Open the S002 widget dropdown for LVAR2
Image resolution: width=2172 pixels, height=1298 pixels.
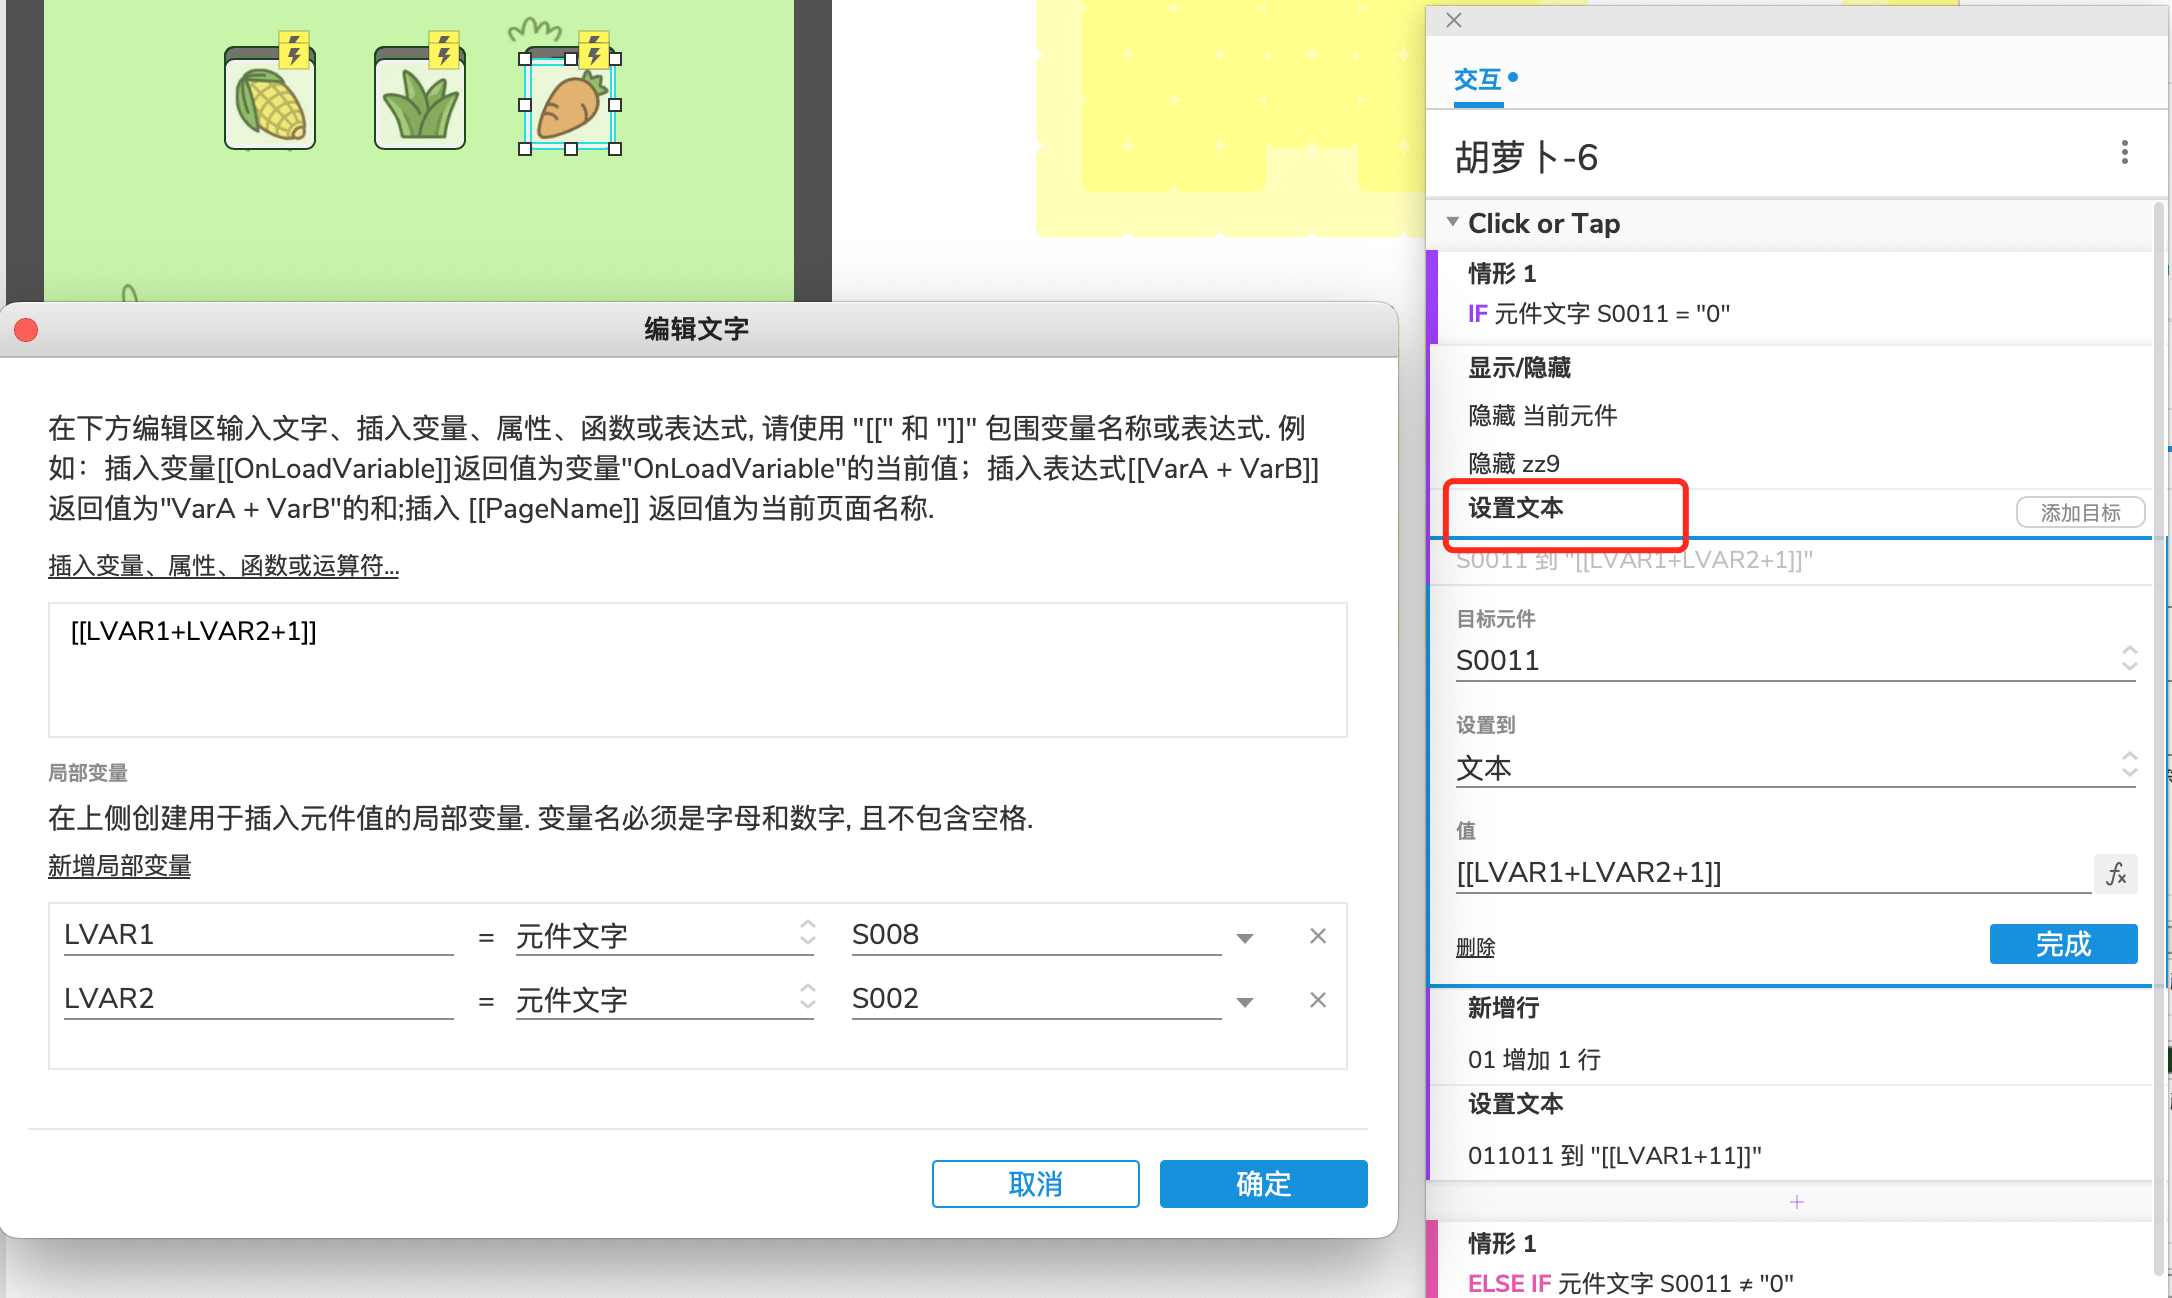[x=1244, y=1001]
